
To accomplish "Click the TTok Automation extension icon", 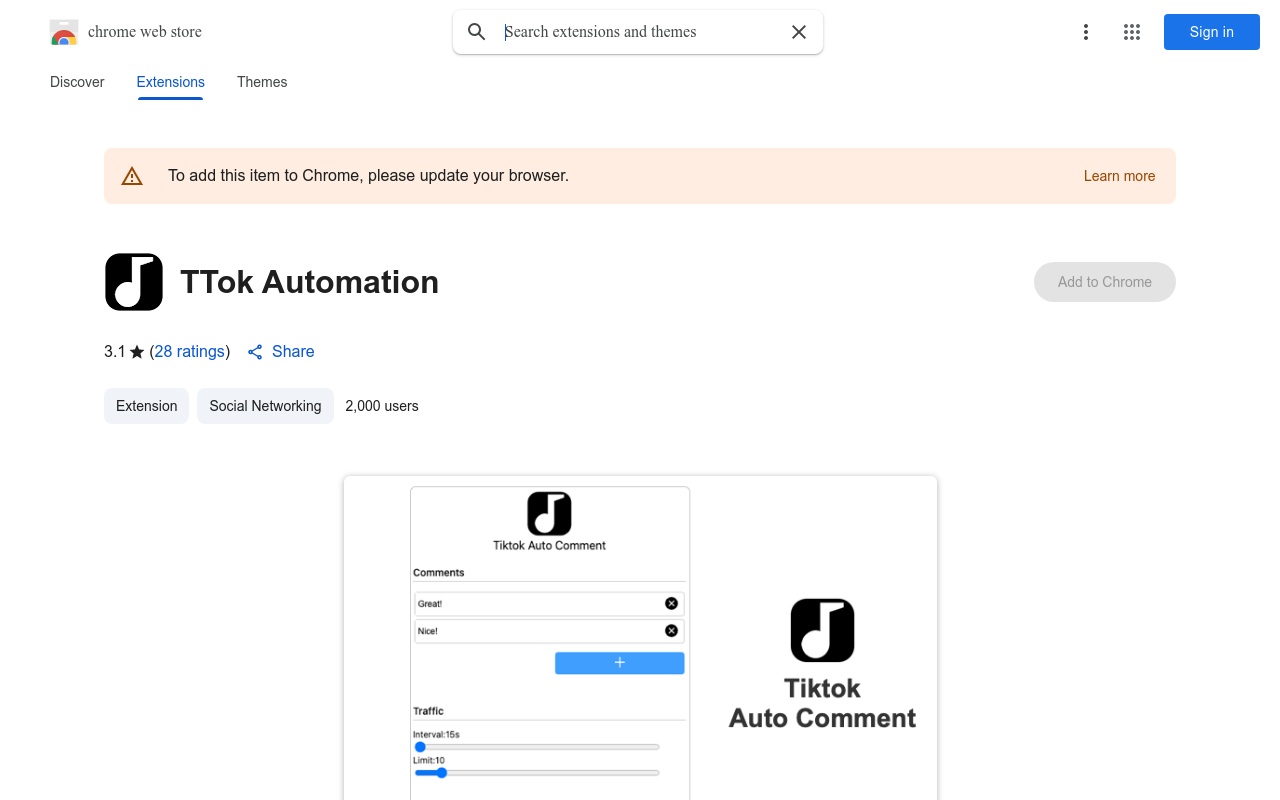I will (134, 282).
